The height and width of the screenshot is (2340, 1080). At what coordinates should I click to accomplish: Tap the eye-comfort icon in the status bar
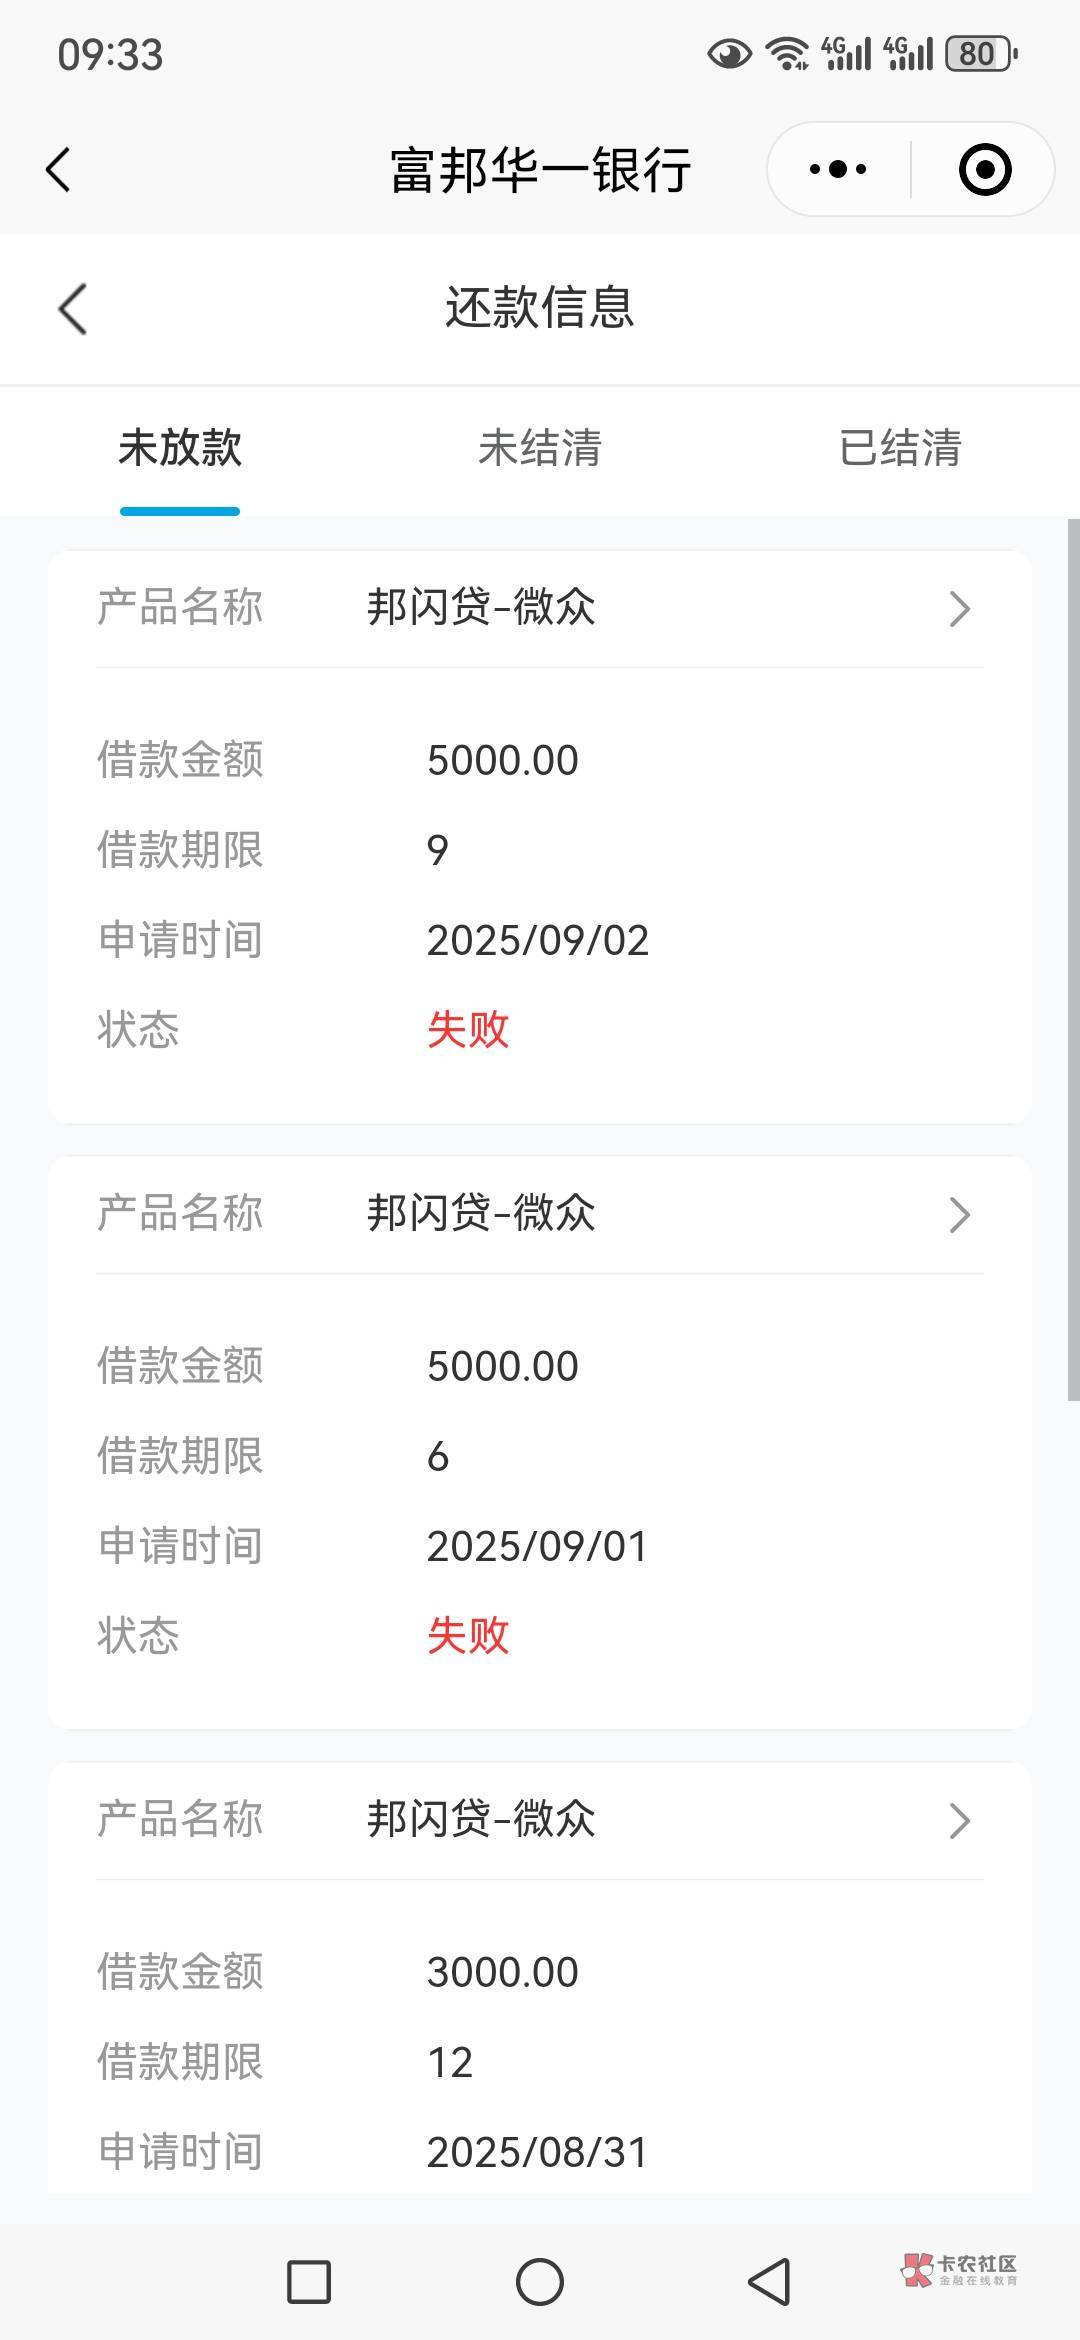tap(729, 54)
